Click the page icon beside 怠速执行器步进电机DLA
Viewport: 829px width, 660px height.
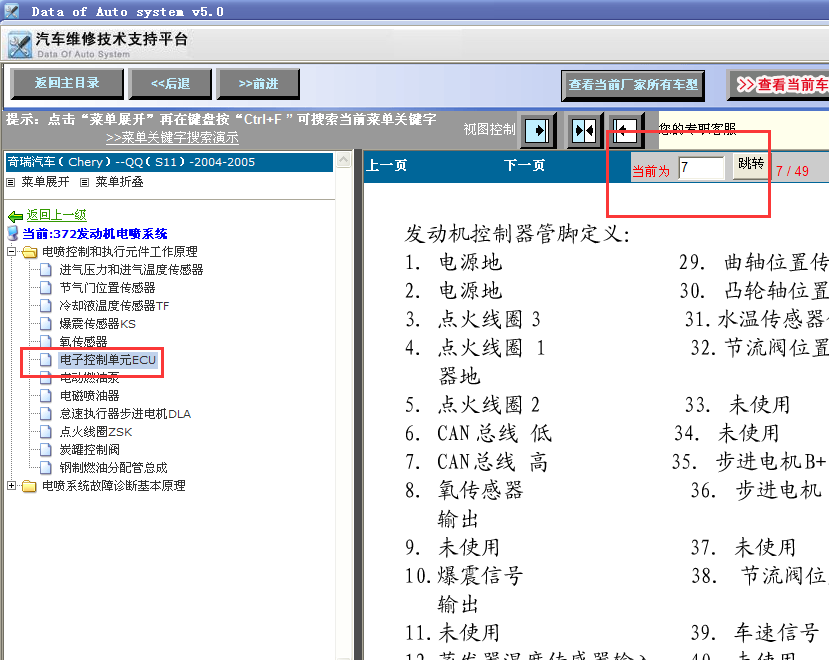pyautogui.click(x=46, y=414)
